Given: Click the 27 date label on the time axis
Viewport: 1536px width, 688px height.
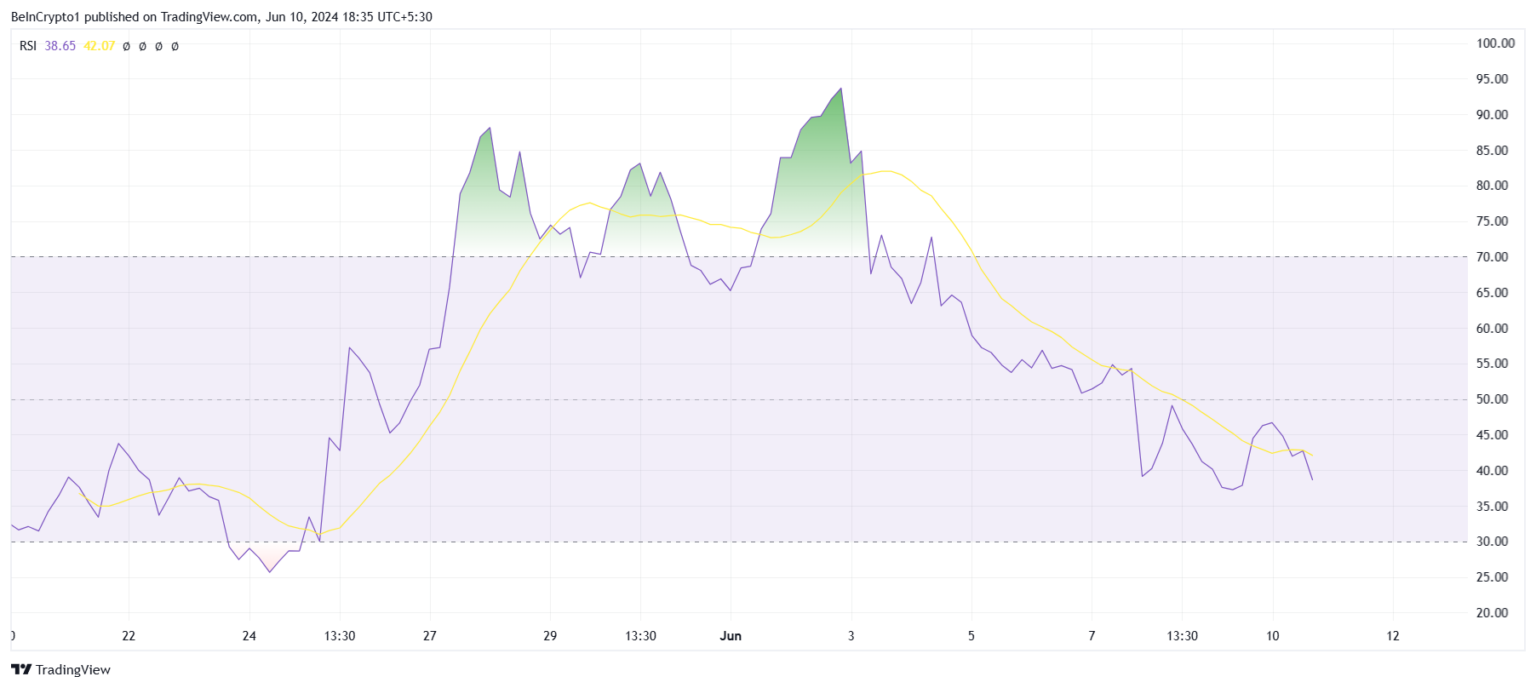Looking at the screenshot, I should pyautogui.click(x=428, y=636).
